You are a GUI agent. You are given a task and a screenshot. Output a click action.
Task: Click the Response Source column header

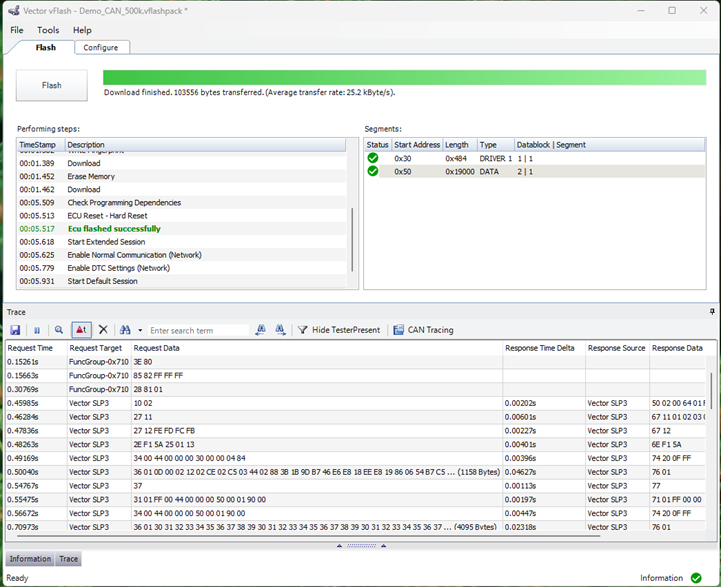pyautogui.click(x=617, y=348)
